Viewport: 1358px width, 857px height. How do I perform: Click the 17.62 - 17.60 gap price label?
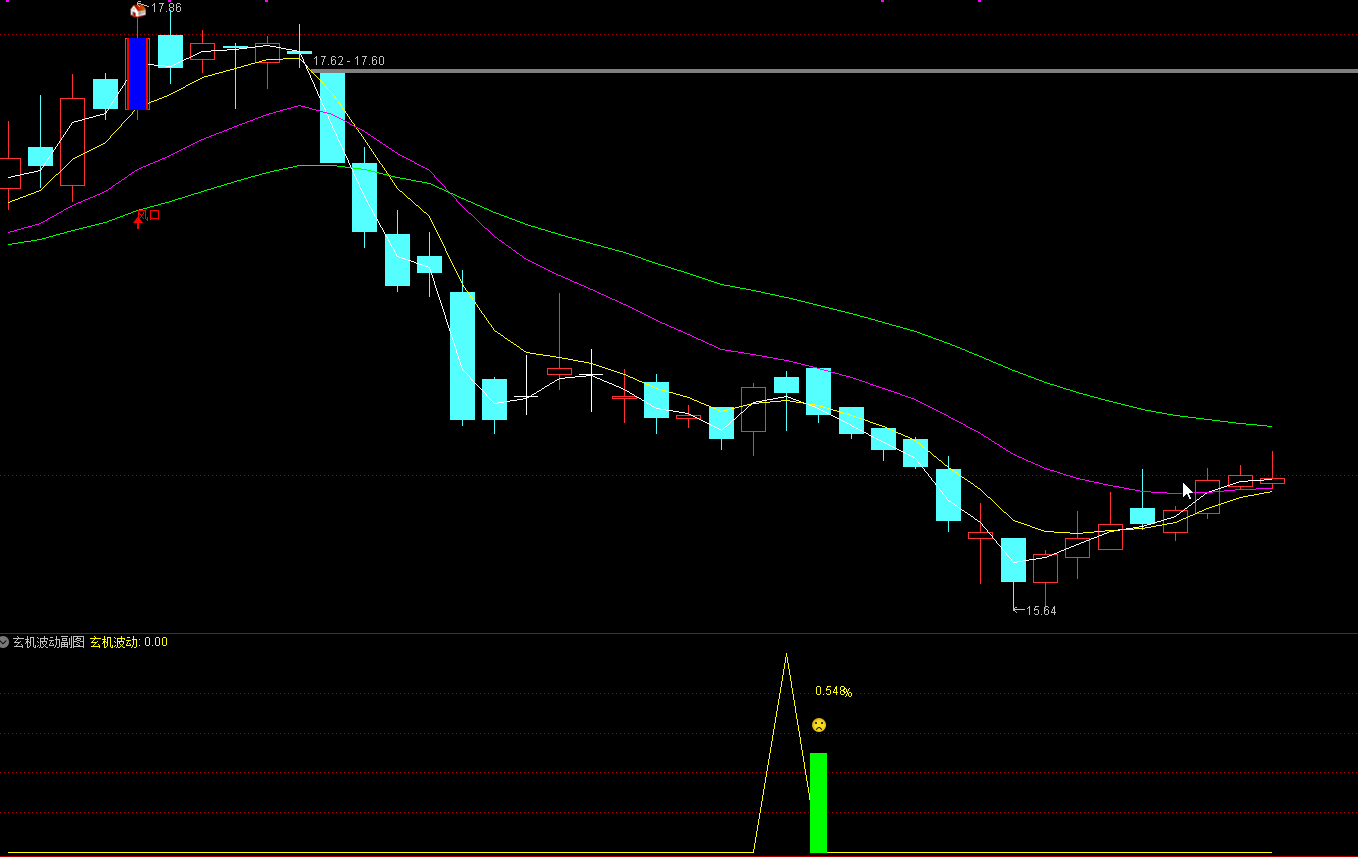tap(349, 61)
